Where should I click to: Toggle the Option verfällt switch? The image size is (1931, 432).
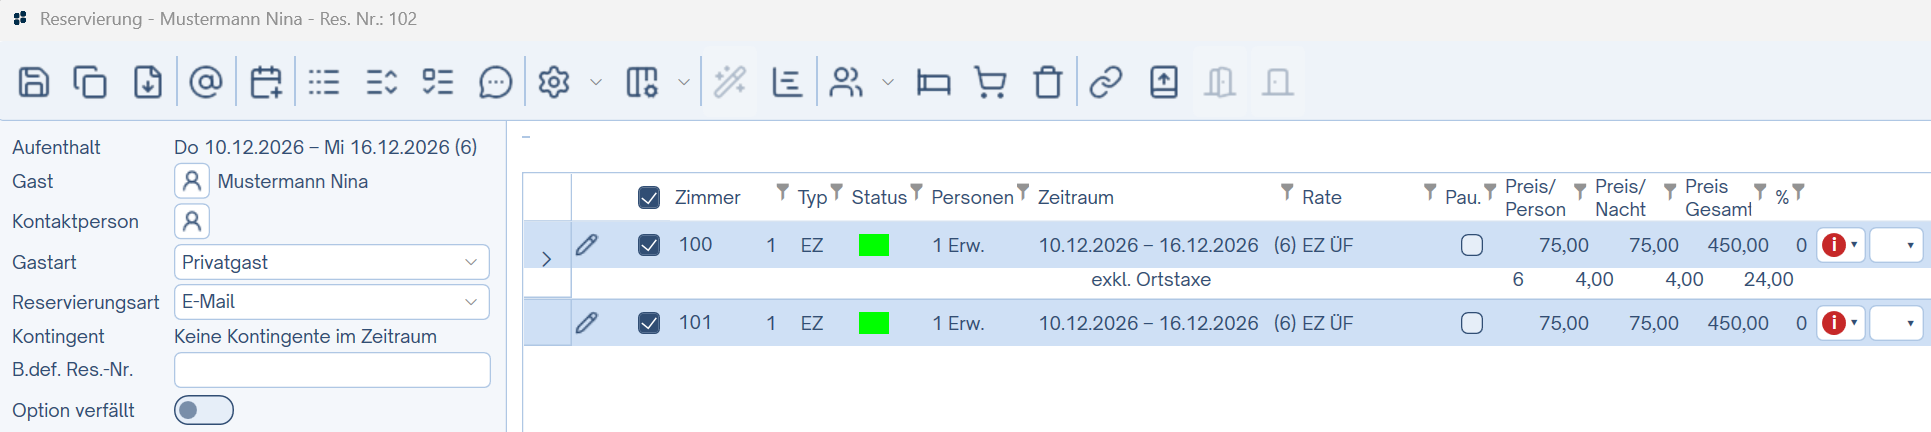coord(204,410)
